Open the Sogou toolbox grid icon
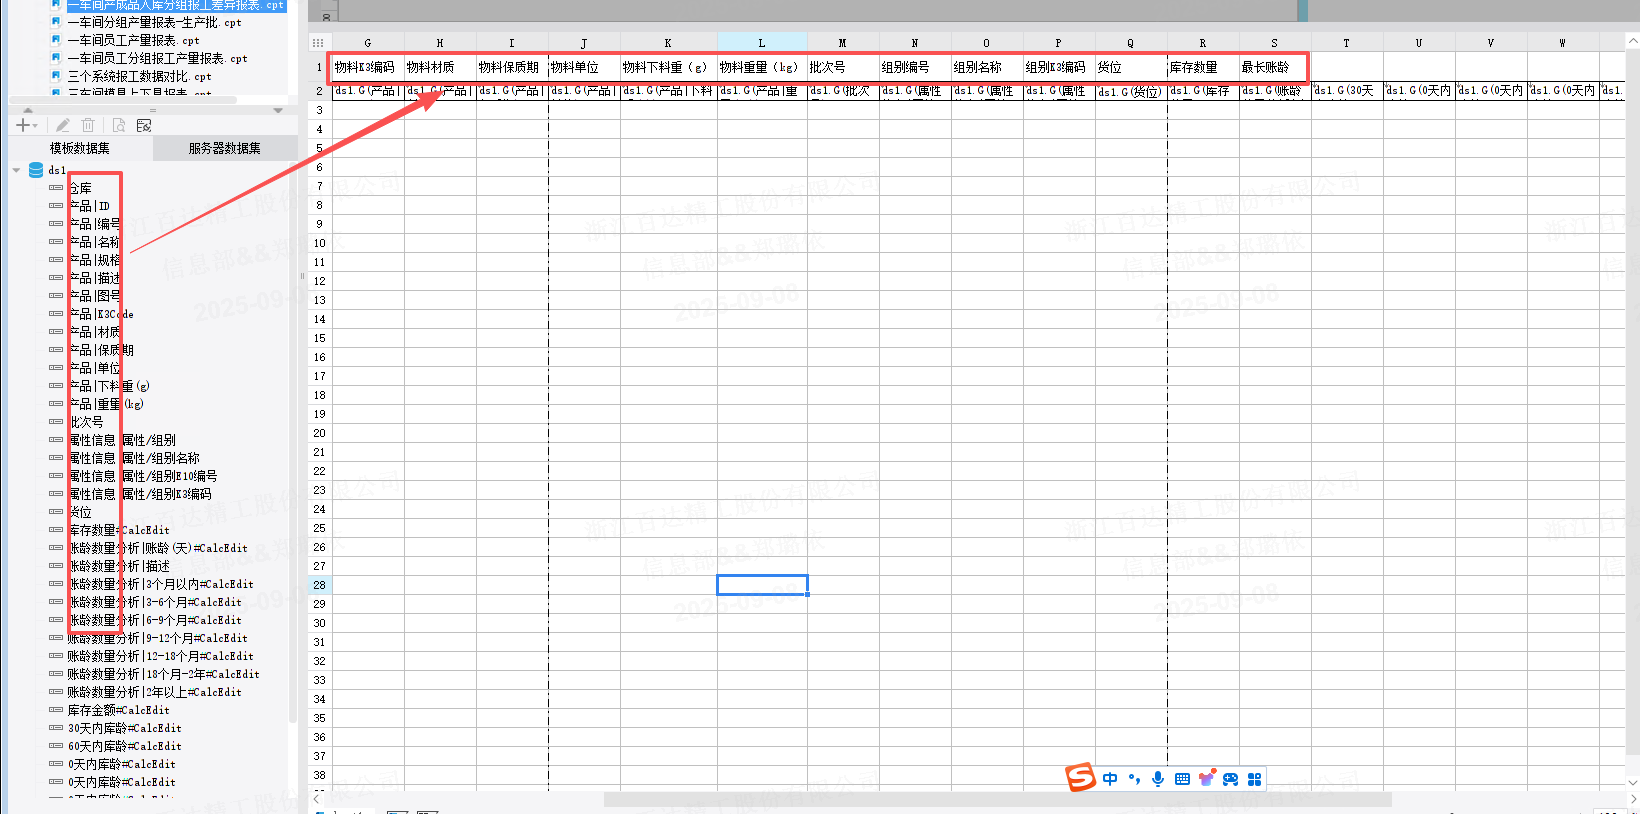Viewport: 1640px width, 814px height. [1254, 779]
